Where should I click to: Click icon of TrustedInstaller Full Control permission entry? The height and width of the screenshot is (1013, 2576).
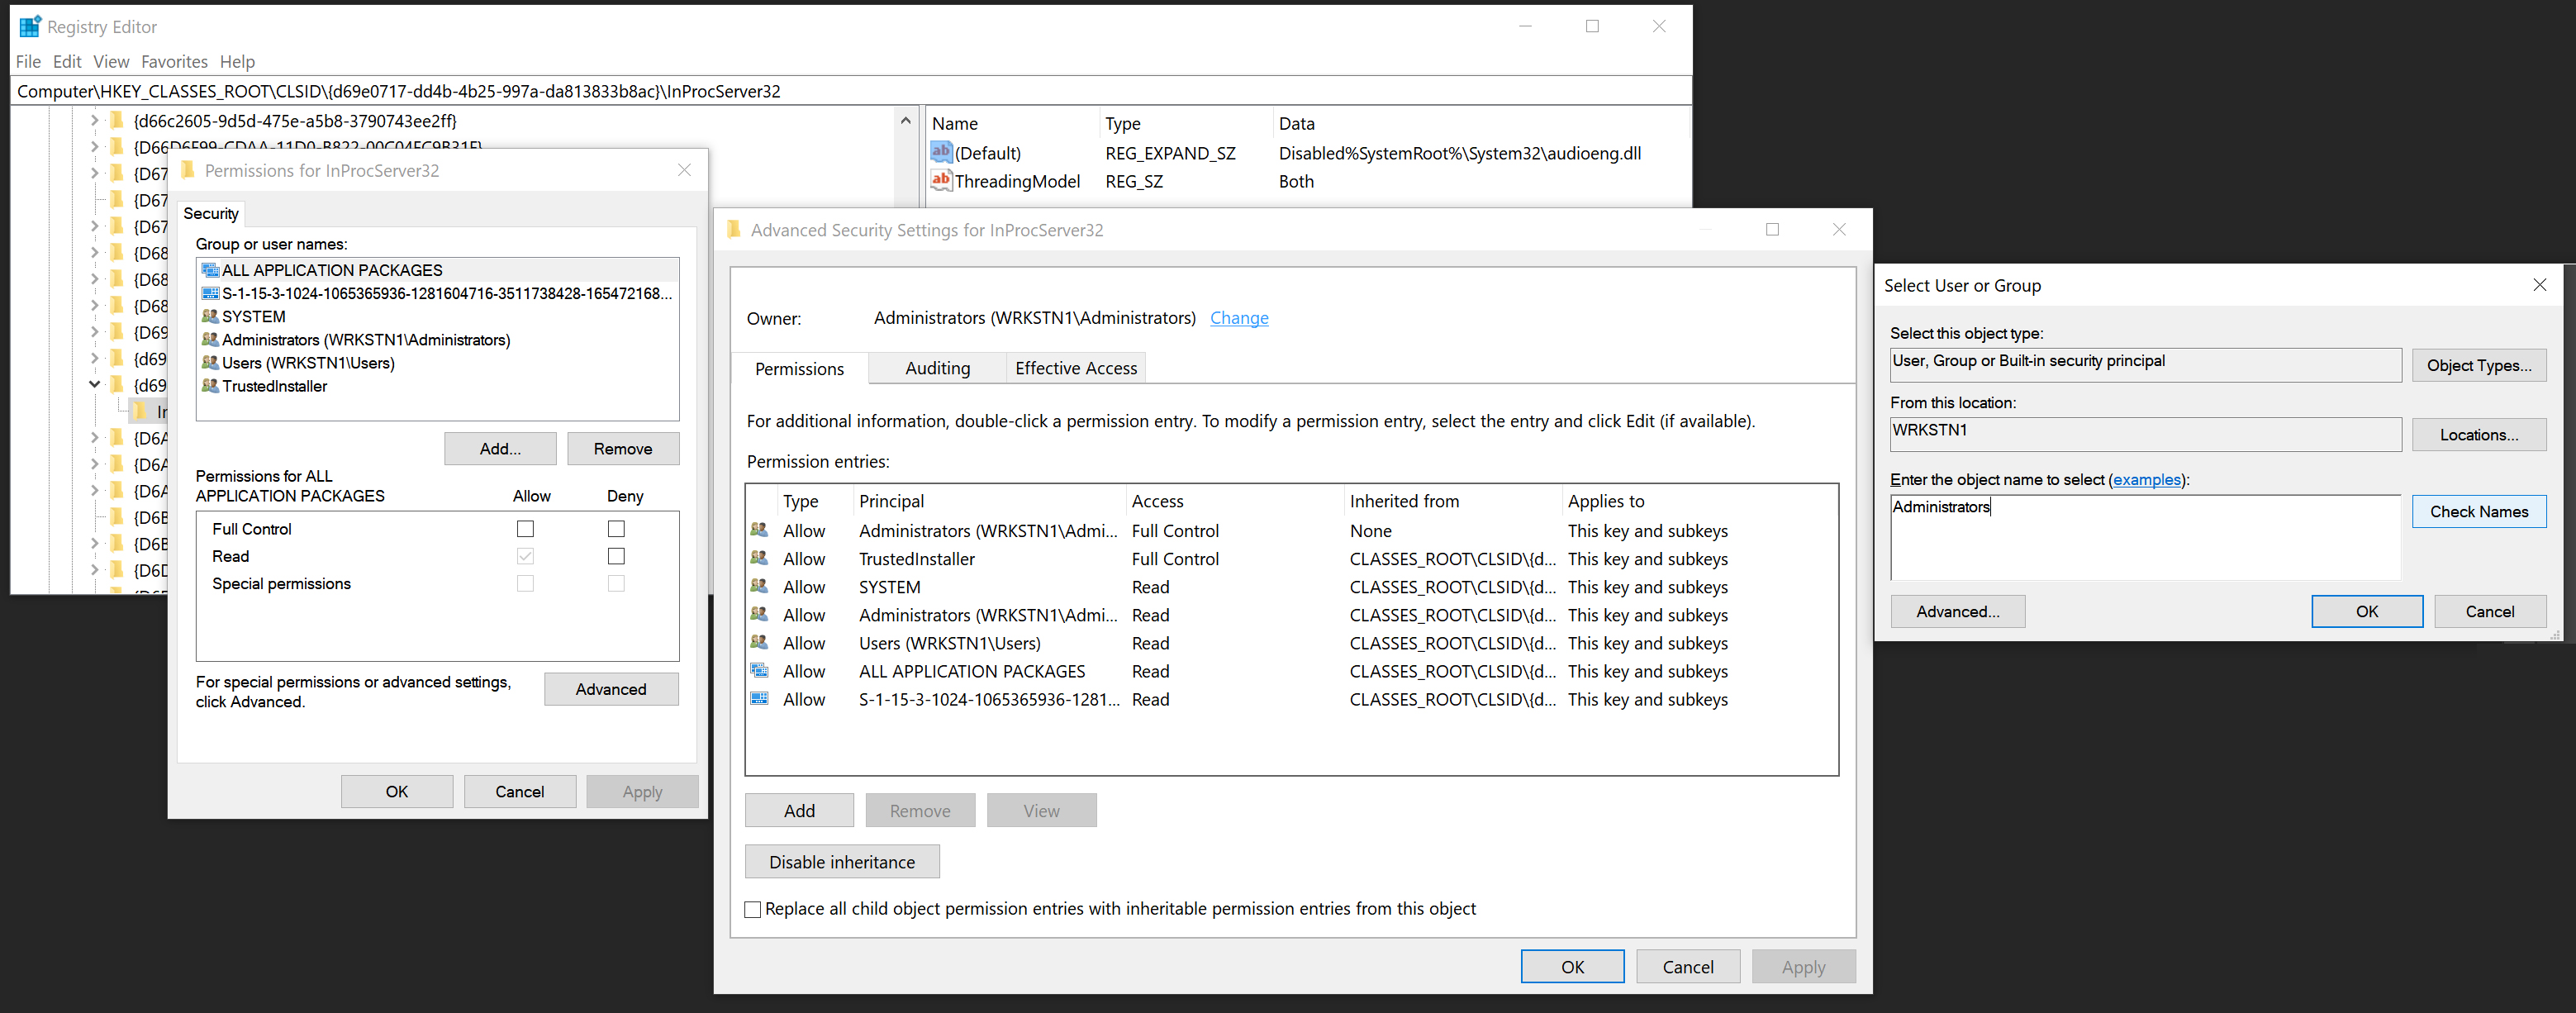(x=759, y=557)
